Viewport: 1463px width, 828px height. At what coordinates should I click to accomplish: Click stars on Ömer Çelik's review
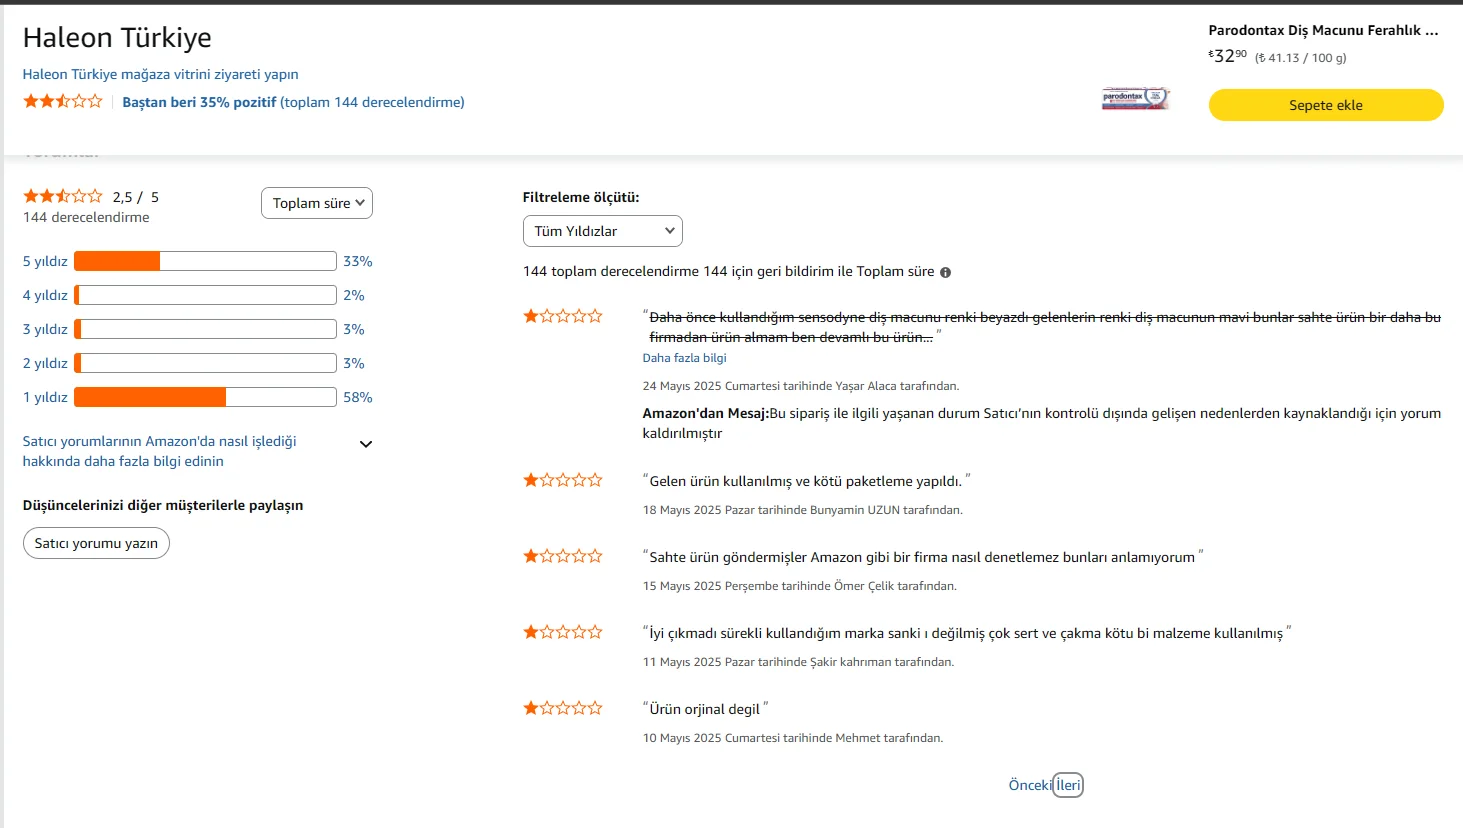click(563, 556)
